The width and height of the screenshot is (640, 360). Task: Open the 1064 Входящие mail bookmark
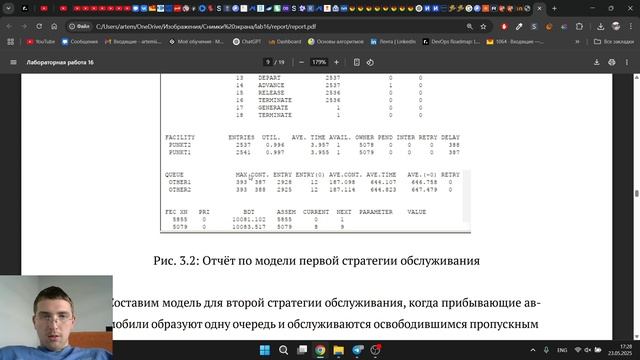(x=515, y=42)
